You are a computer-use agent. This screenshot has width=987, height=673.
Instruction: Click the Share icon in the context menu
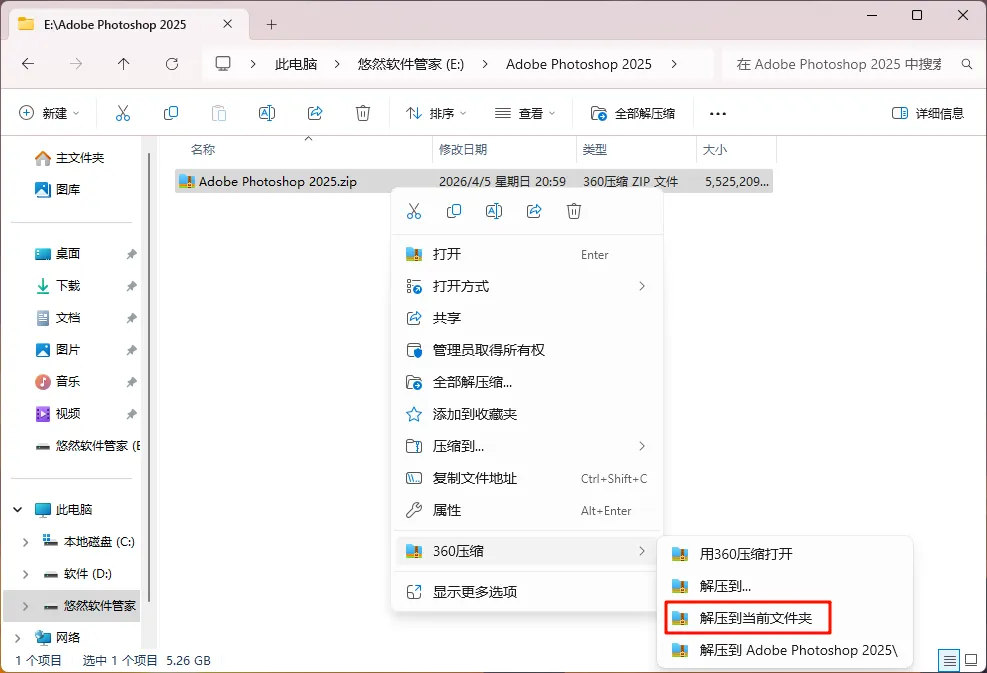[534, 211]
